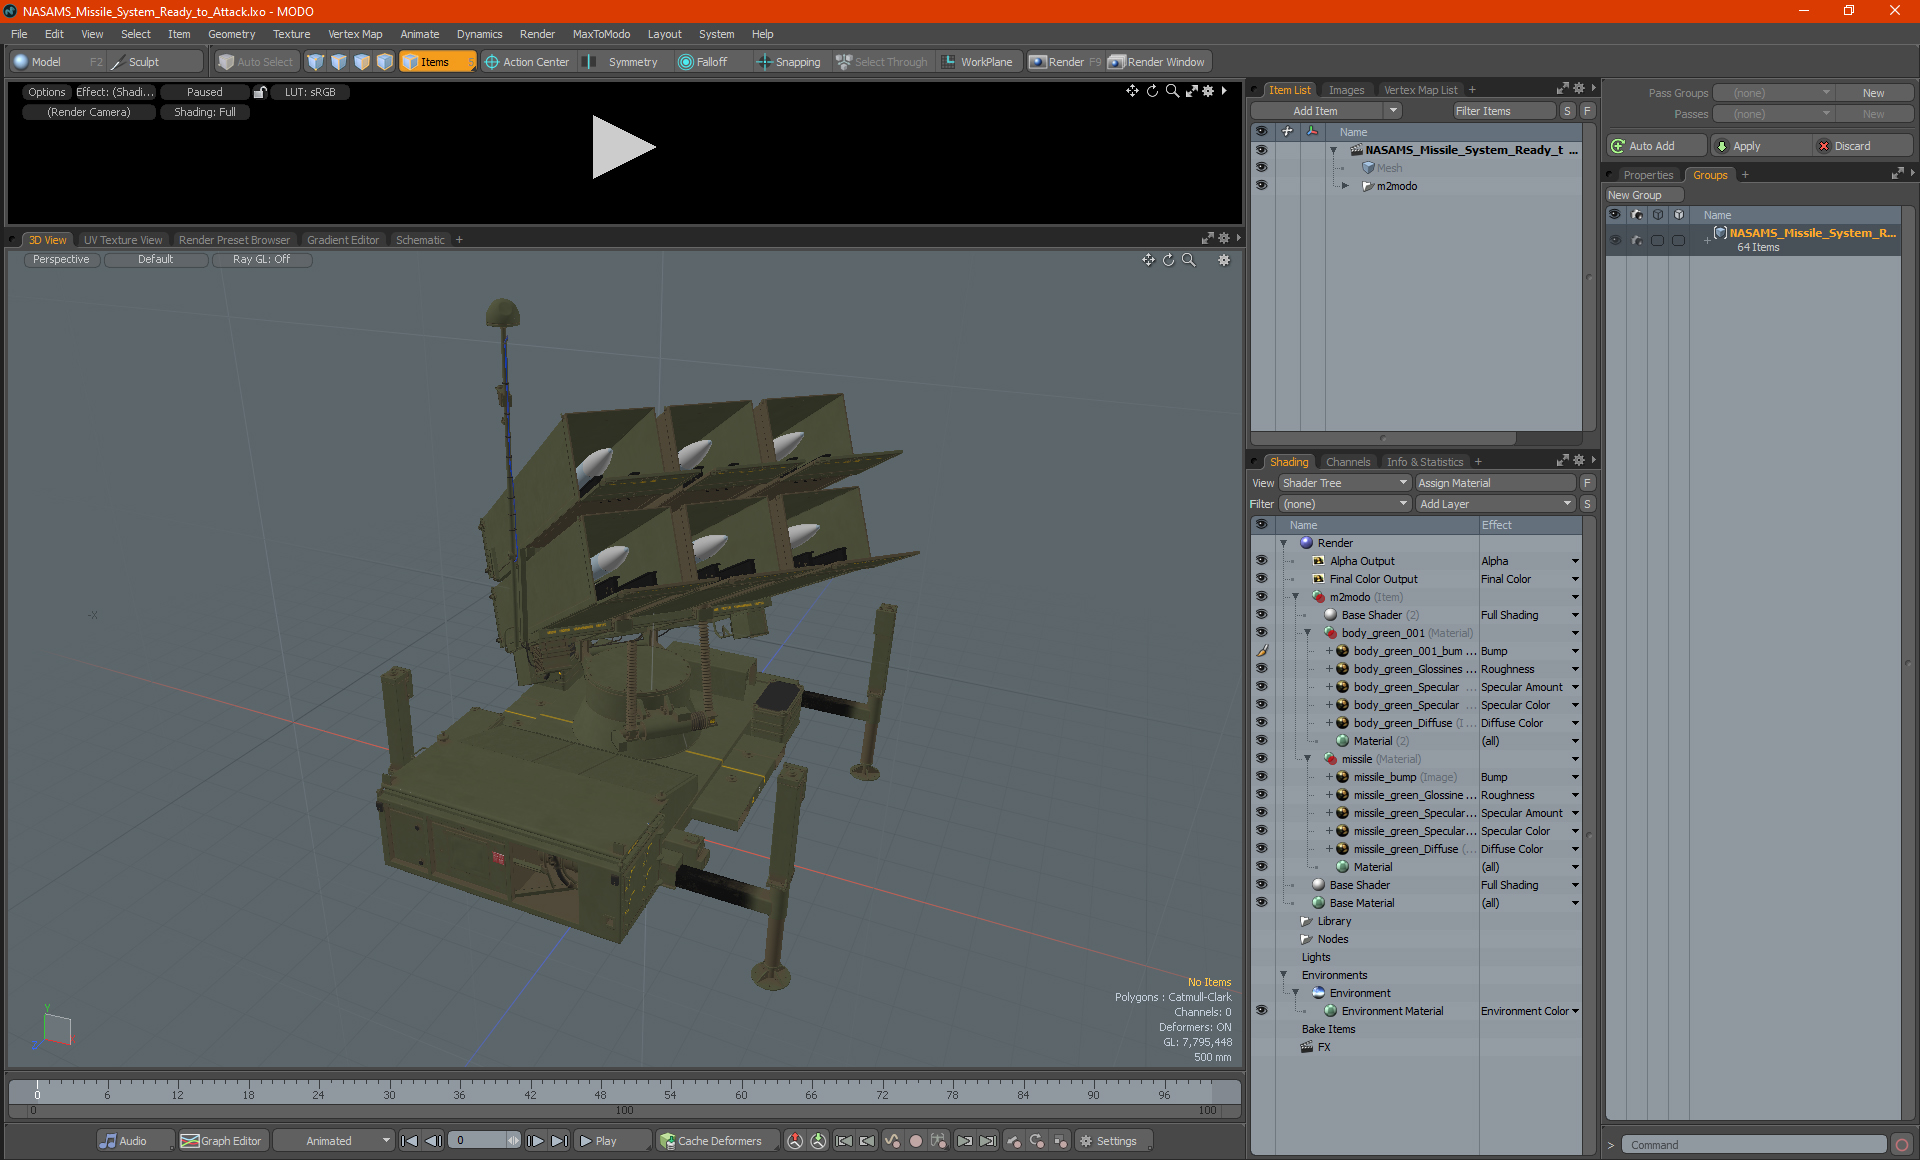
Task: Open the Add Item dropdown
Action: coord(1326,111)
